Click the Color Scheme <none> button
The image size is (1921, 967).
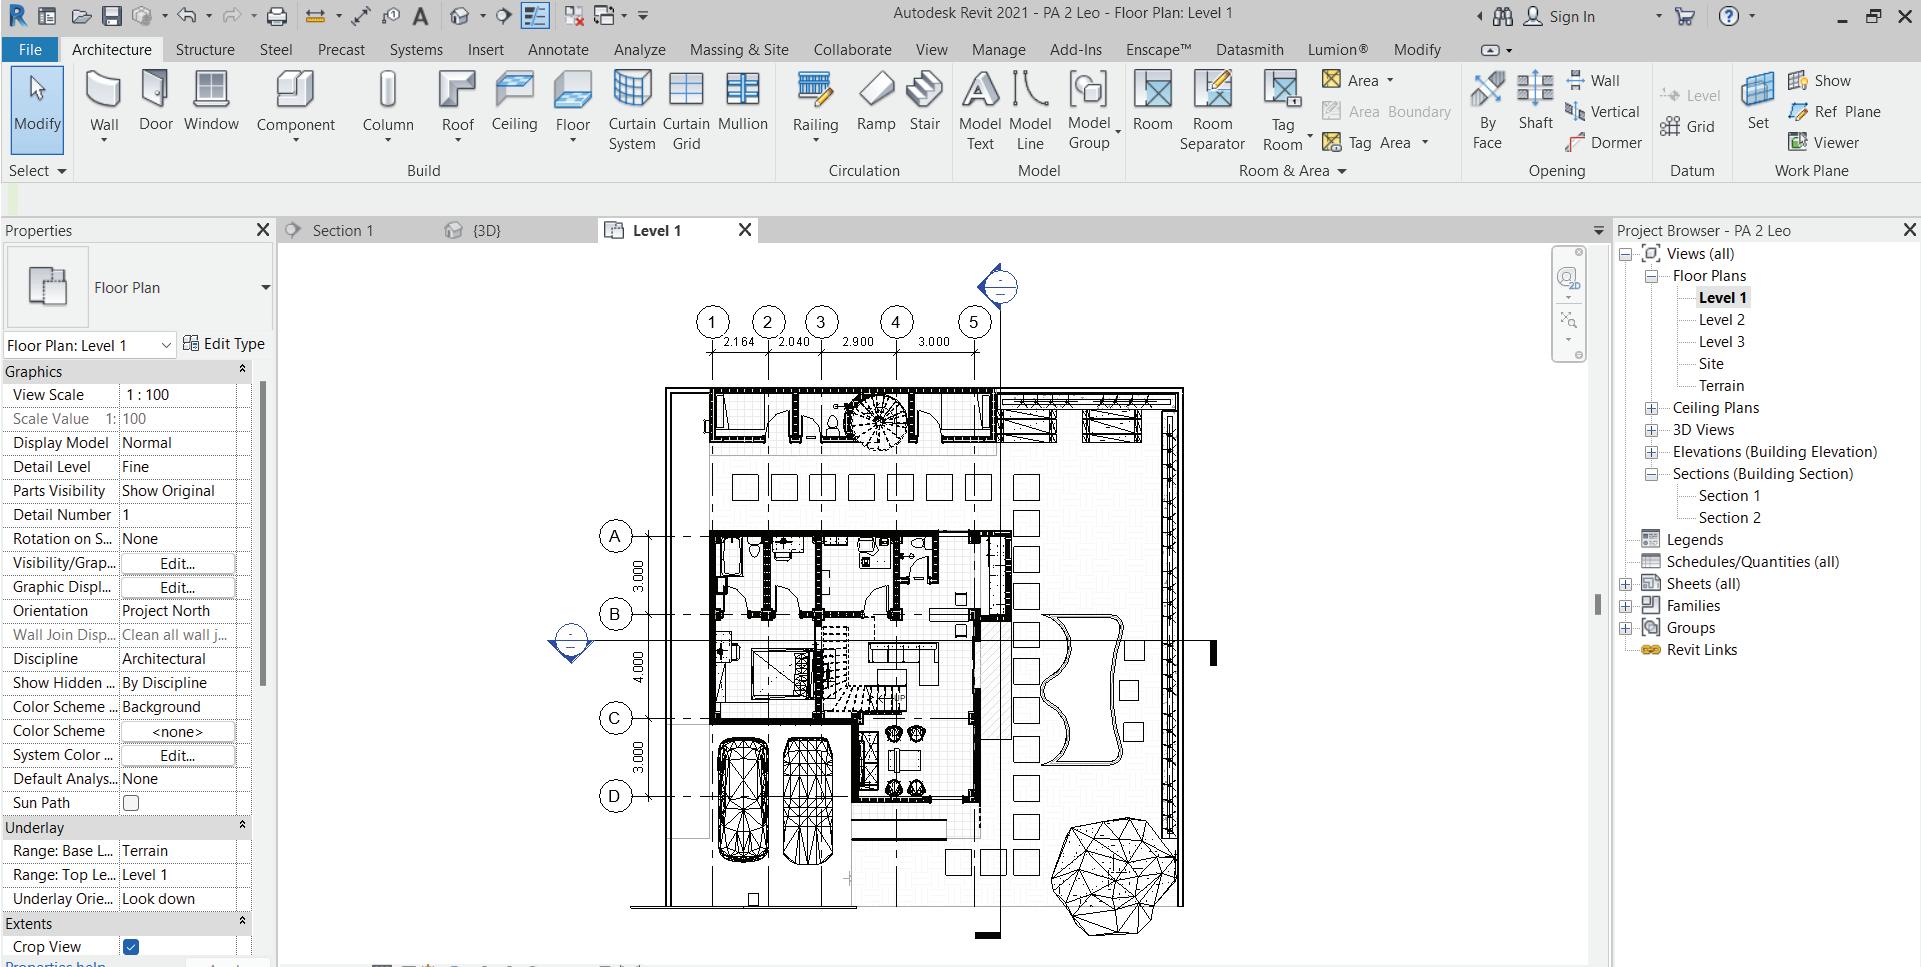178,731
